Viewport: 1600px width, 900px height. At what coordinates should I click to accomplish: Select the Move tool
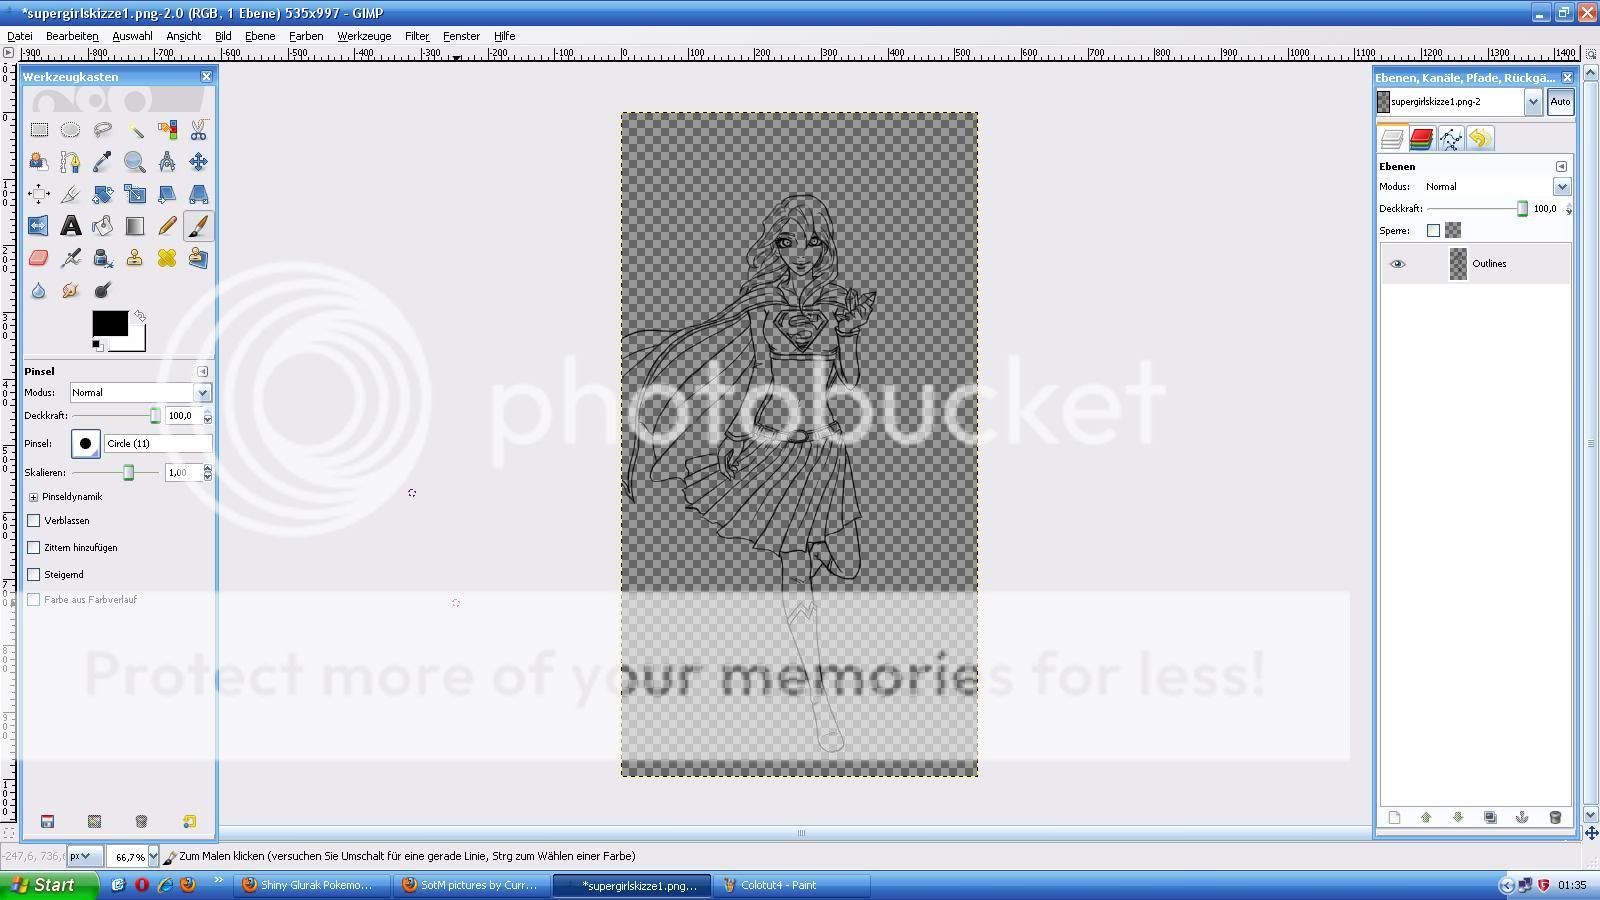click(x=198, y=162)
